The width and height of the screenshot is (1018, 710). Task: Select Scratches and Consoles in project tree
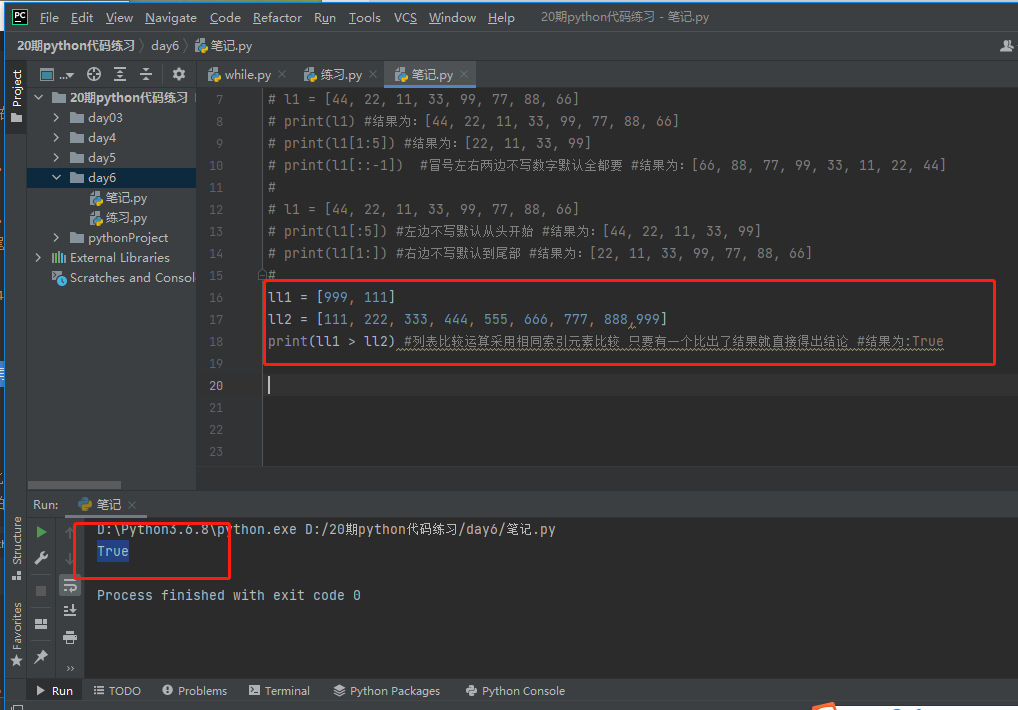click(123, 278)
